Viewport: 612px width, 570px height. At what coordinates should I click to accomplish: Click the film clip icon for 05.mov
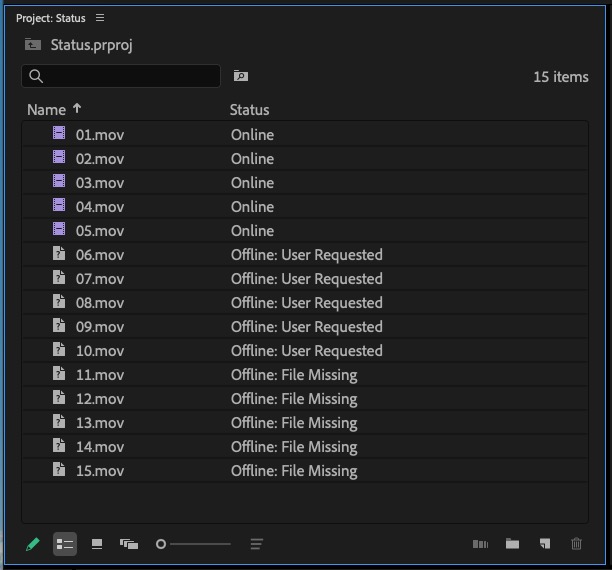(59, 229)
